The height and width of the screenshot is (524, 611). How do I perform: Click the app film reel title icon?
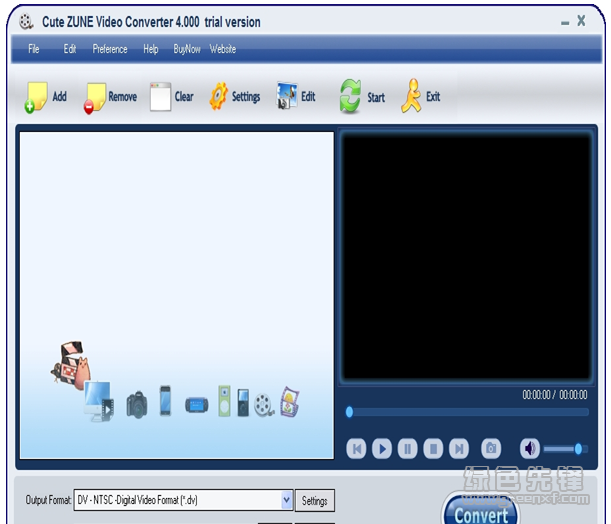(26, 22)
